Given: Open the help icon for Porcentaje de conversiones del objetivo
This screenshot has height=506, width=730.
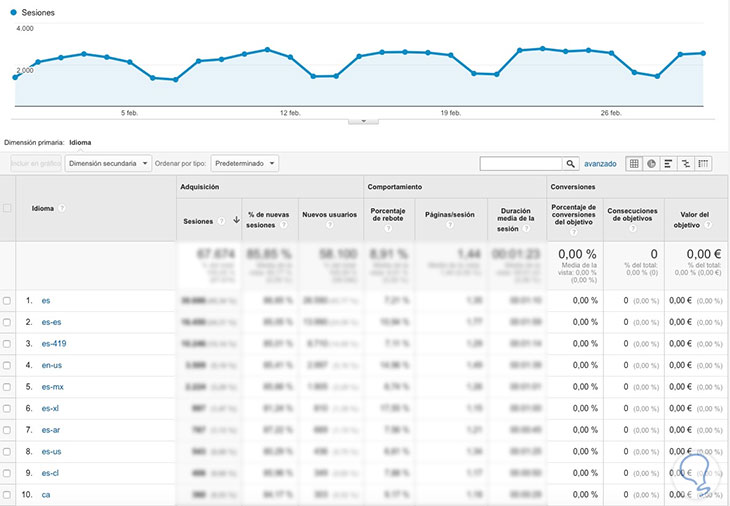Looking at the screenshot, I should point(574,232).
